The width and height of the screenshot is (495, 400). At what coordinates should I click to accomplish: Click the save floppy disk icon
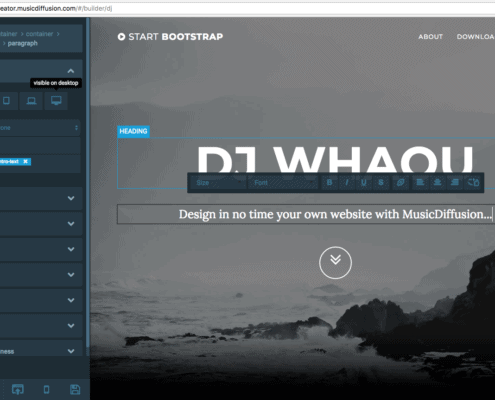click(75, 389)
